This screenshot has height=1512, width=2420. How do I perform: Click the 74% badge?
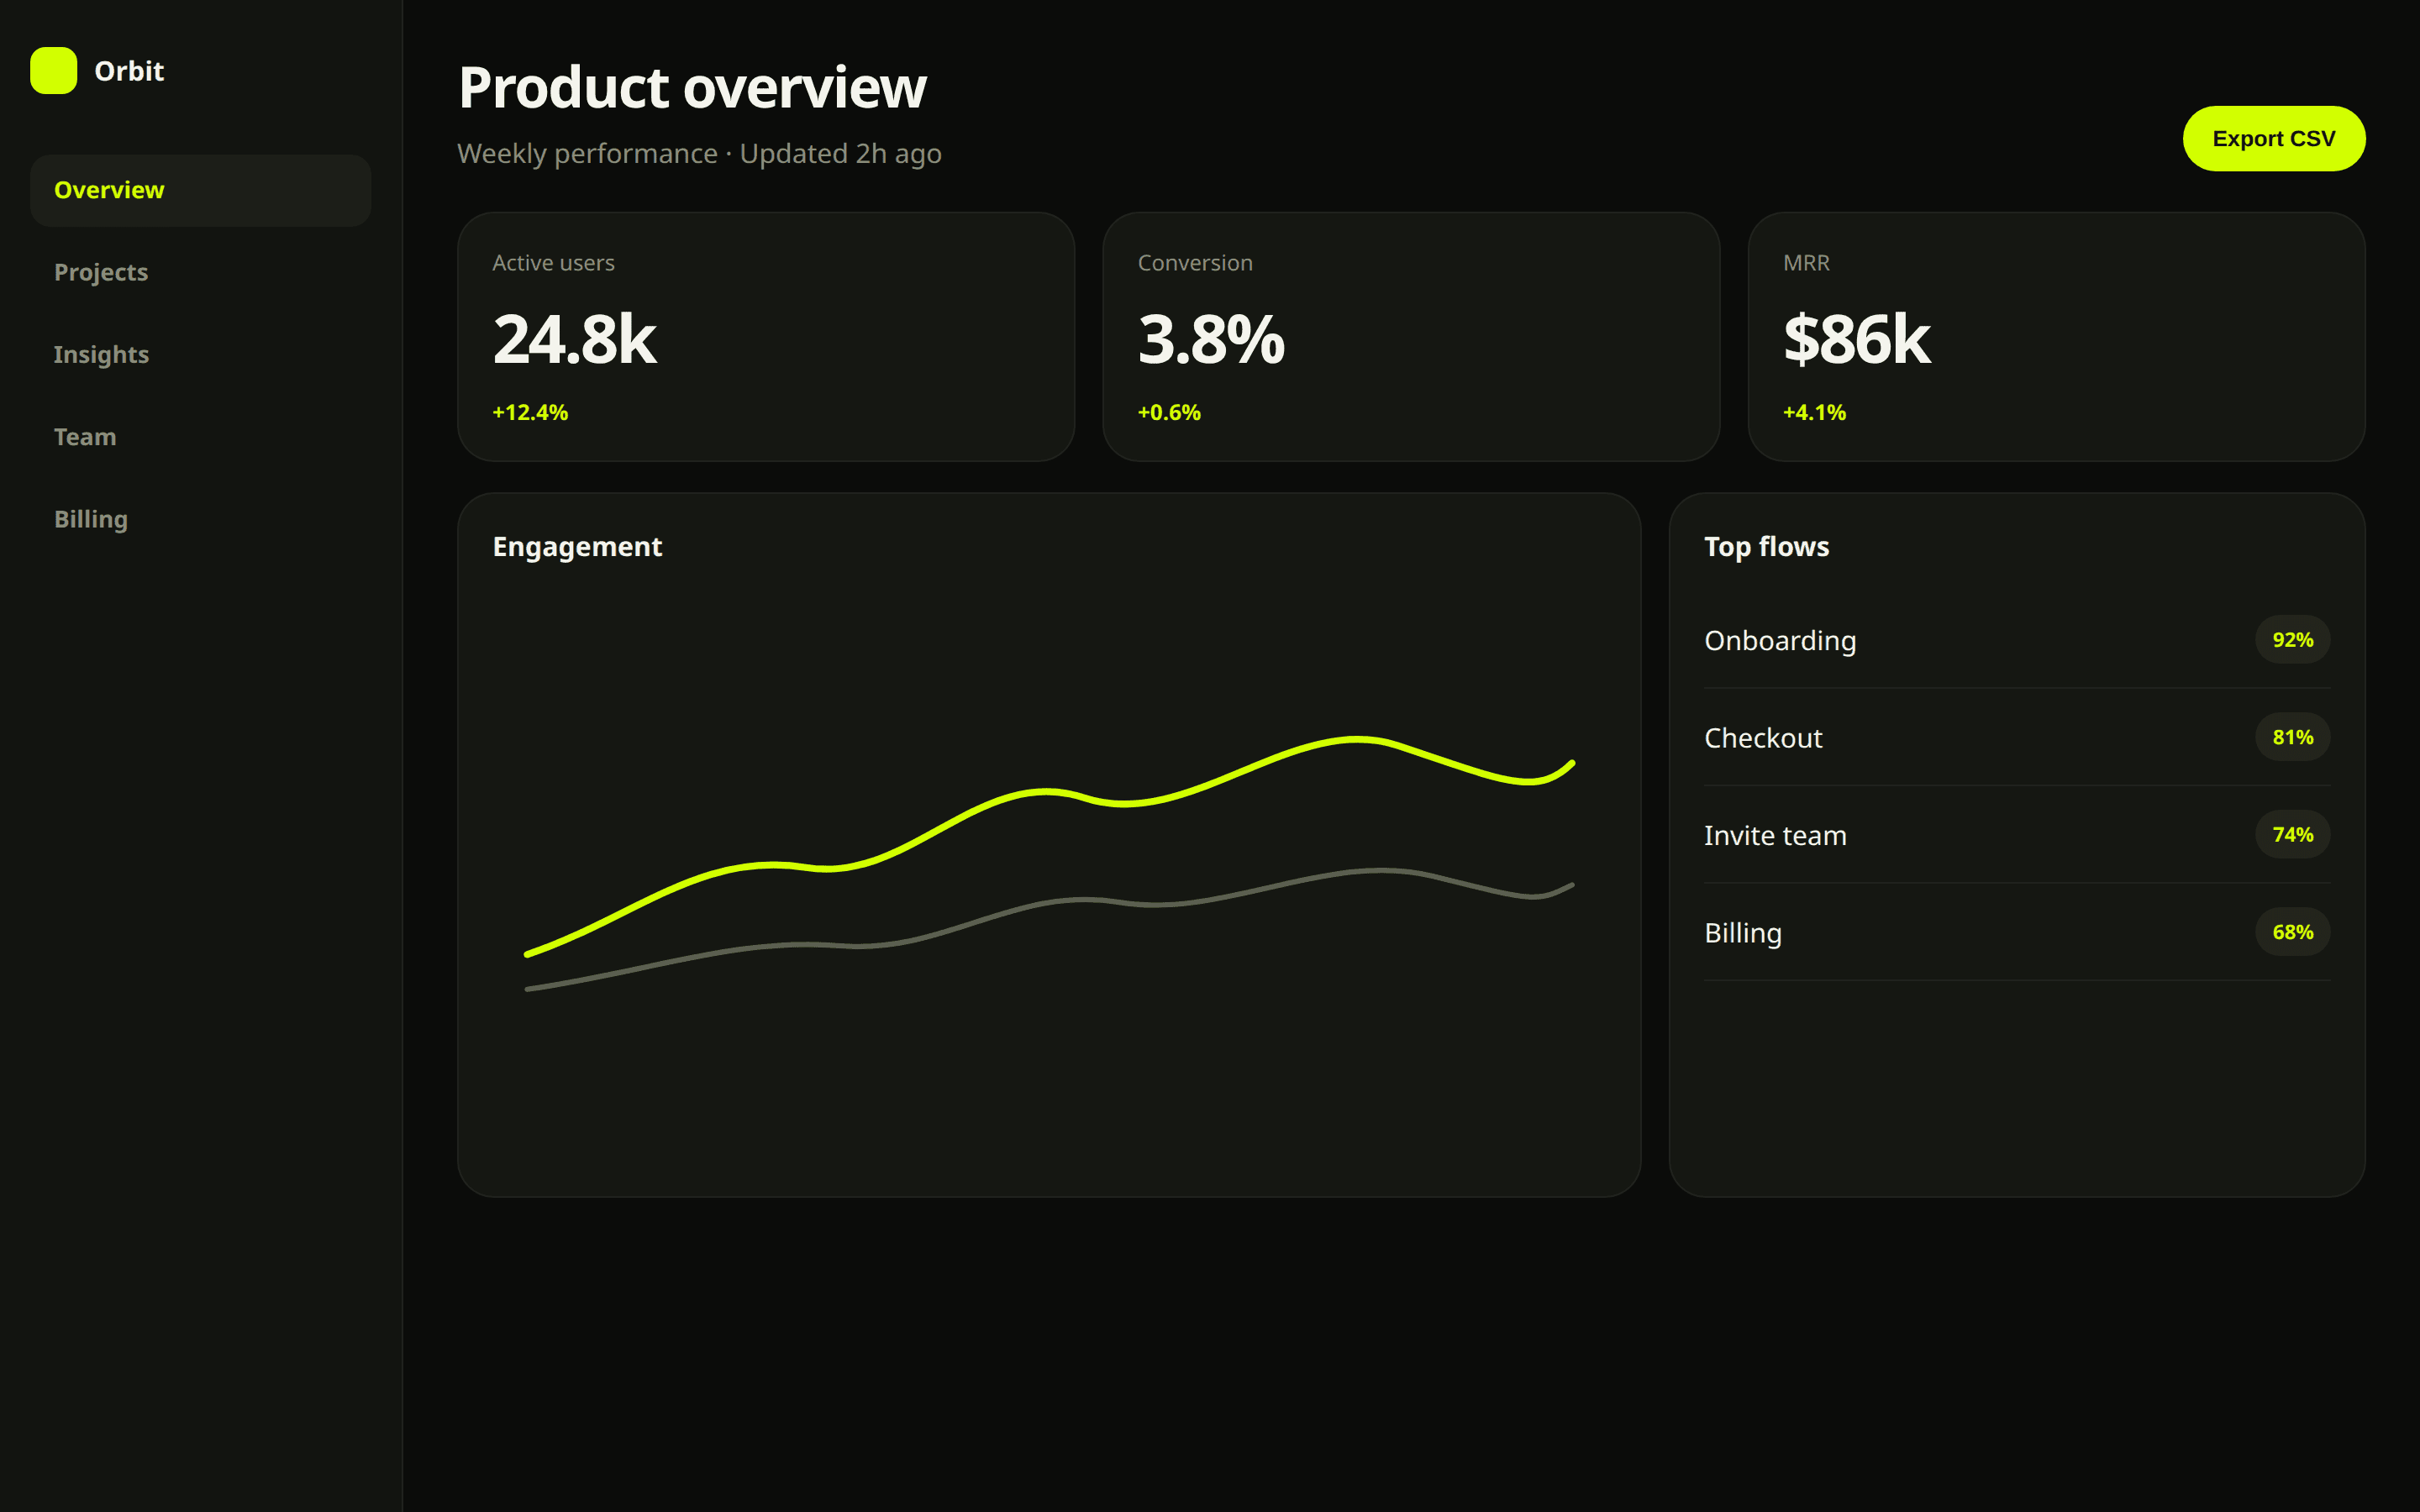click(2292, 834)
